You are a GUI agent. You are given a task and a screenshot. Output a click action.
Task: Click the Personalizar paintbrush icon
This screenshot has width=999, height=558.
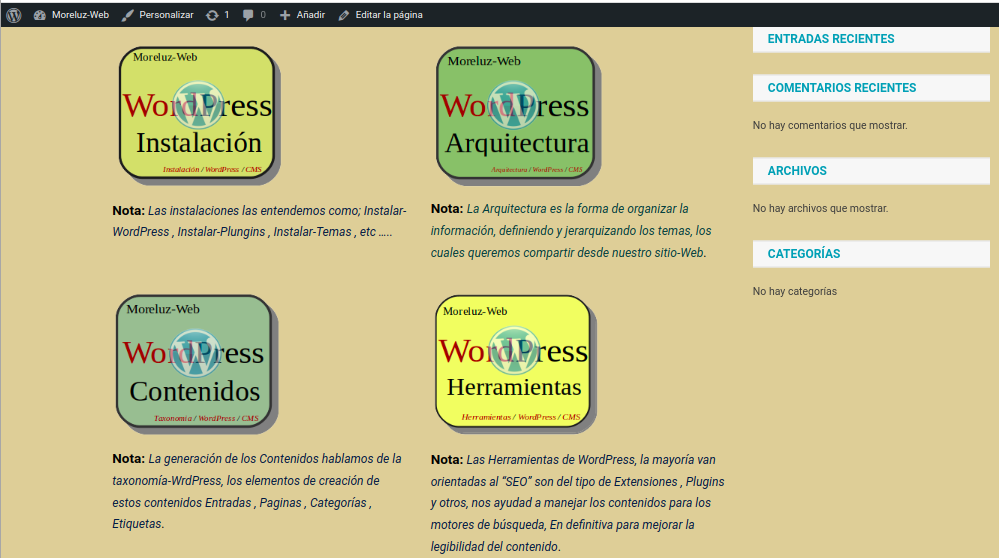pos(127,15)
